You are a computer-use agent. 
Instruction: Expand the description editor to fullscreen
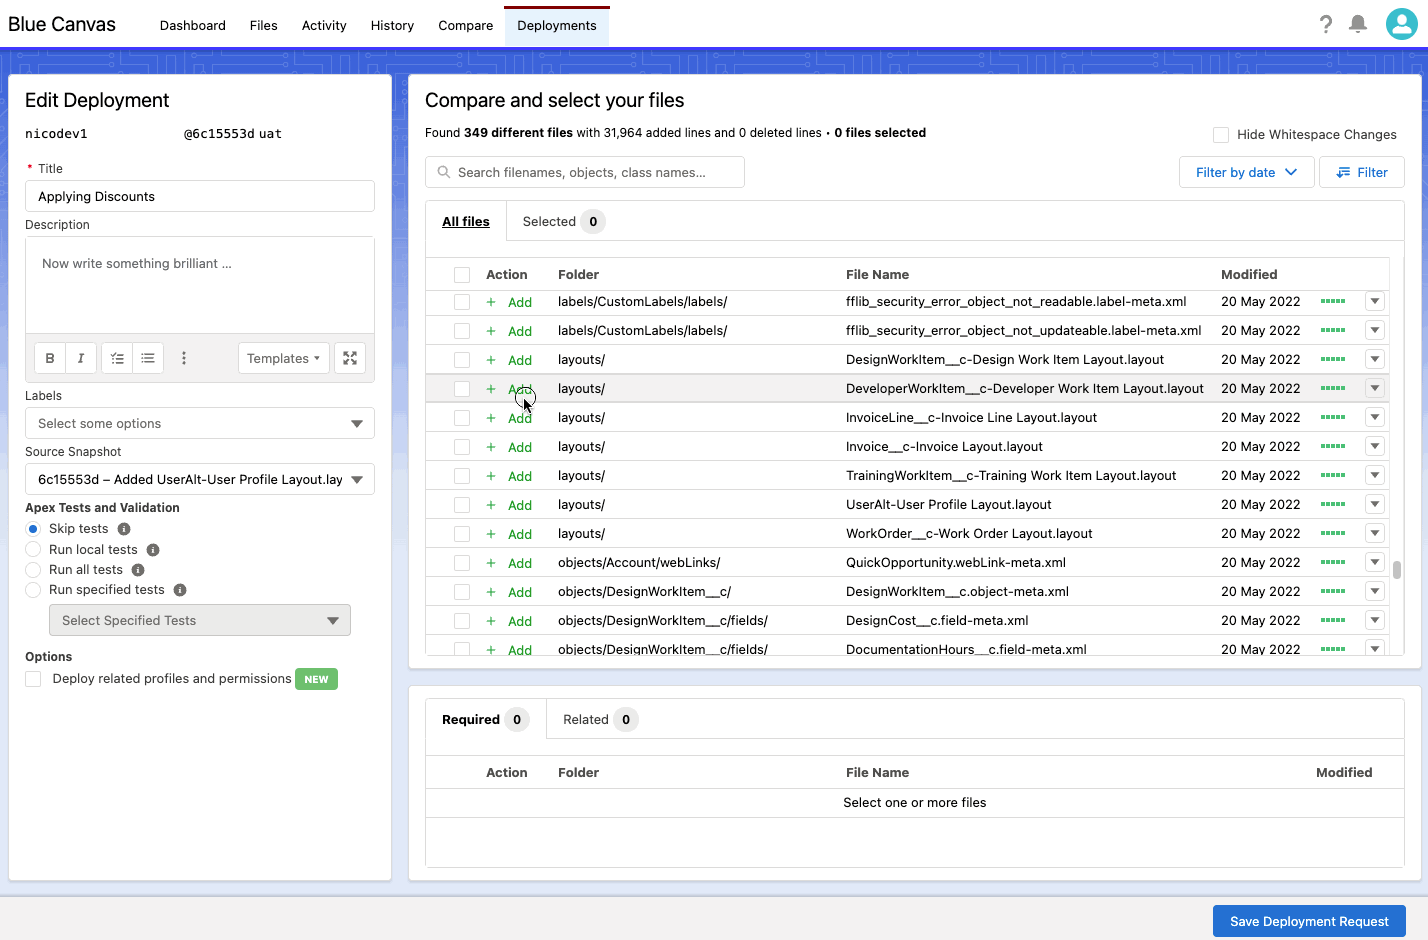pyautogui.click(x=349, y=357)
